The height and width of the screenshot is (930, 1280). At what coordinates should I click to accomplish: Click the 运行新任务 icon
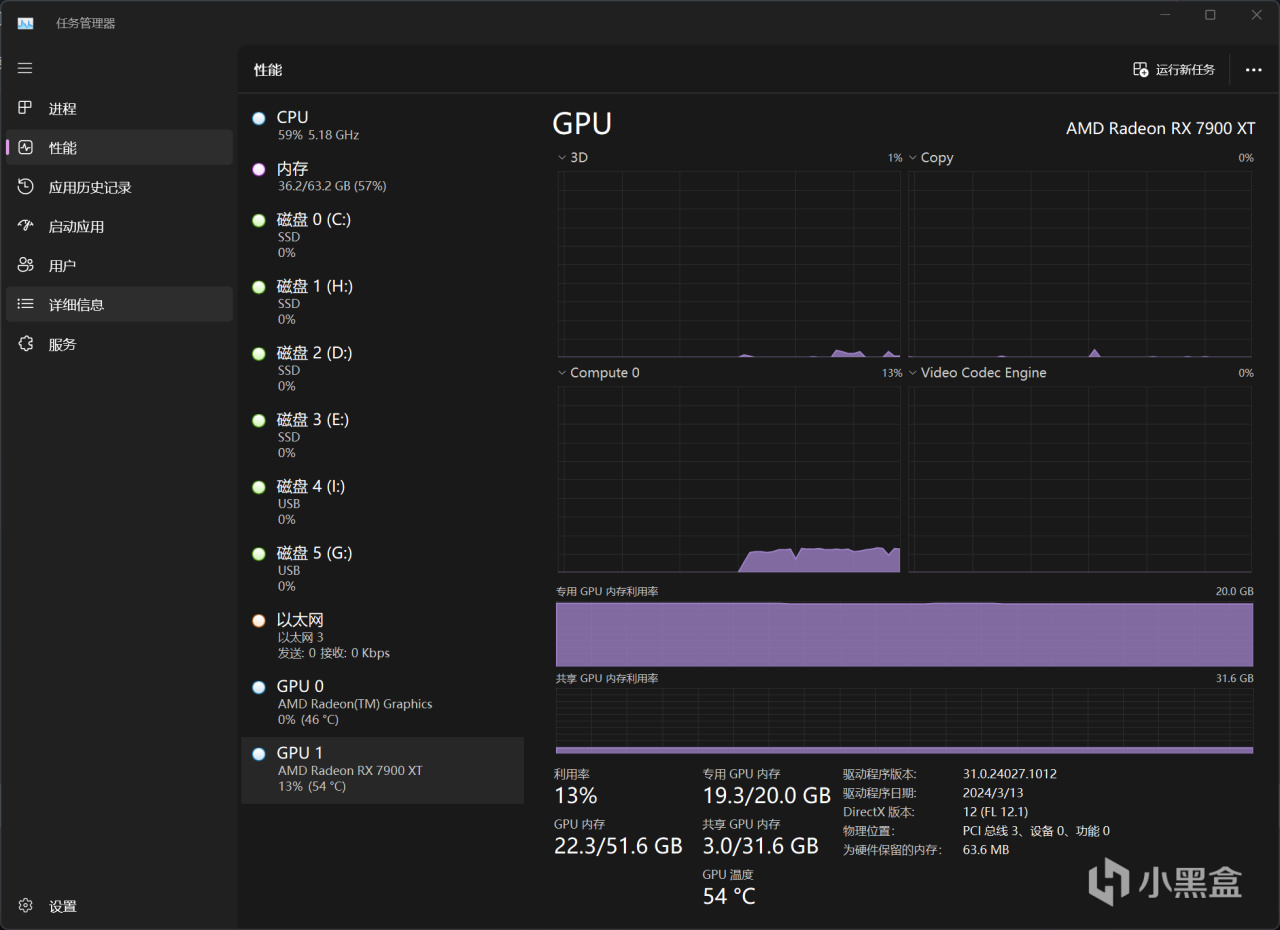tap(1141, 69)
